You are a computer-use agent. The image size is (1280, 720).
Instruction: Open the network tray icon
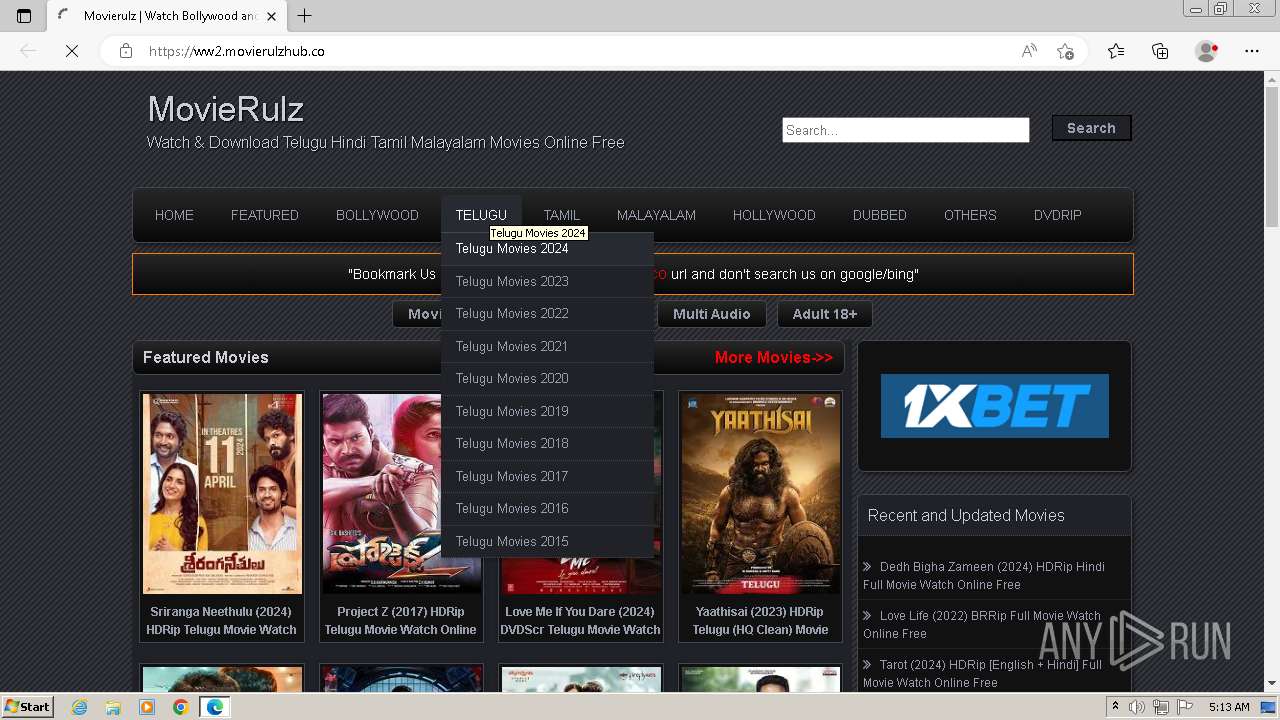(x=1160, y=707)
